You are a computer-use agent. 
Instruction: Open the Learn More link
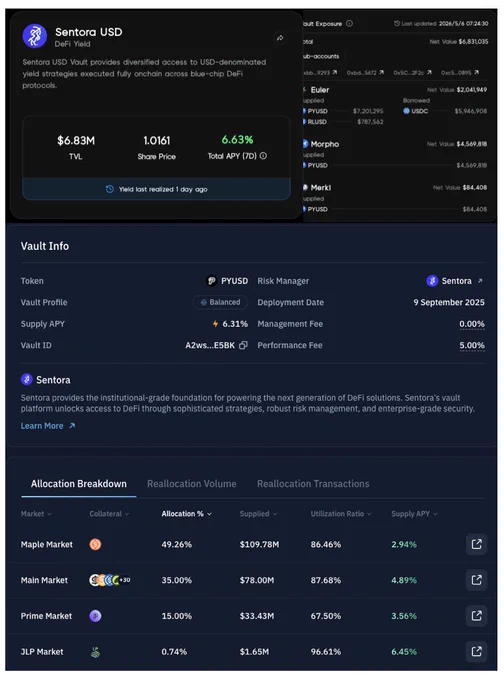[48, 426]
